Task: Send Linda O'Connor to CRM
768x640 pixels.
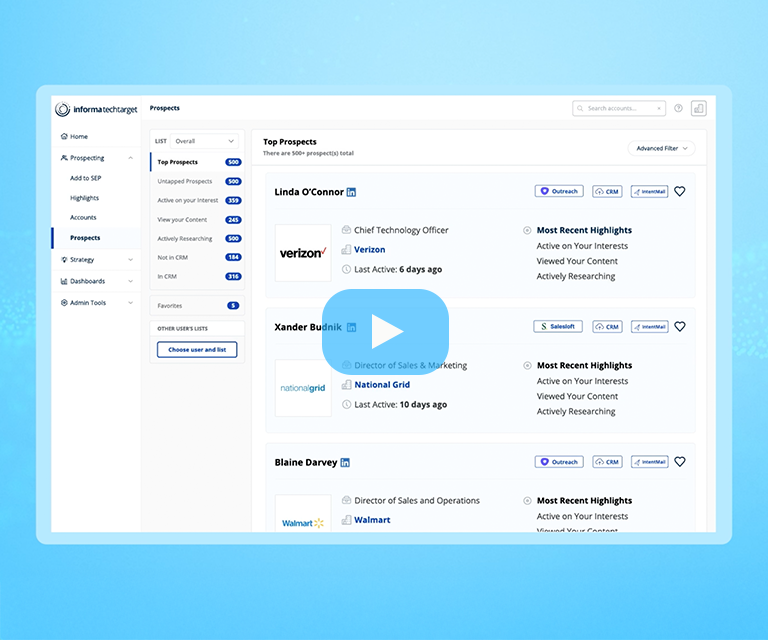Action: point(607,191)
